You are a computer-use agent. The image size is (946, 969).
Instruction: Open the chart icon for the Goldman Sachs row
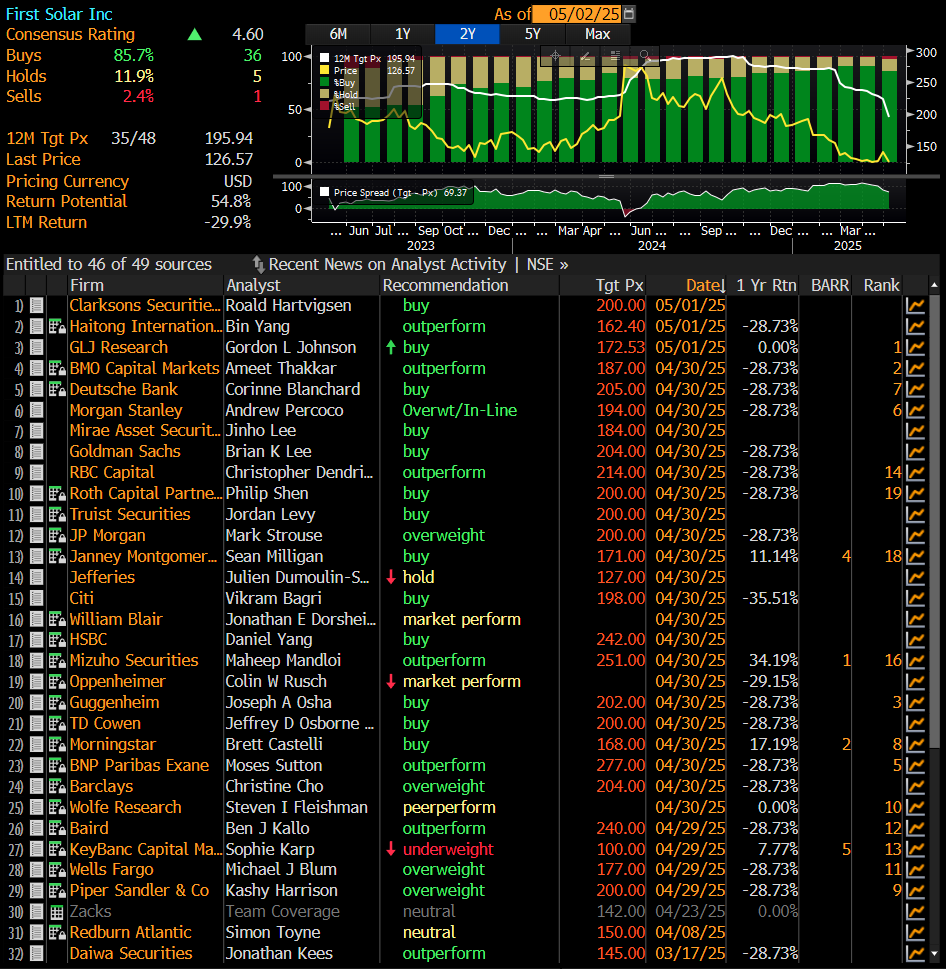tap(915, 451)
